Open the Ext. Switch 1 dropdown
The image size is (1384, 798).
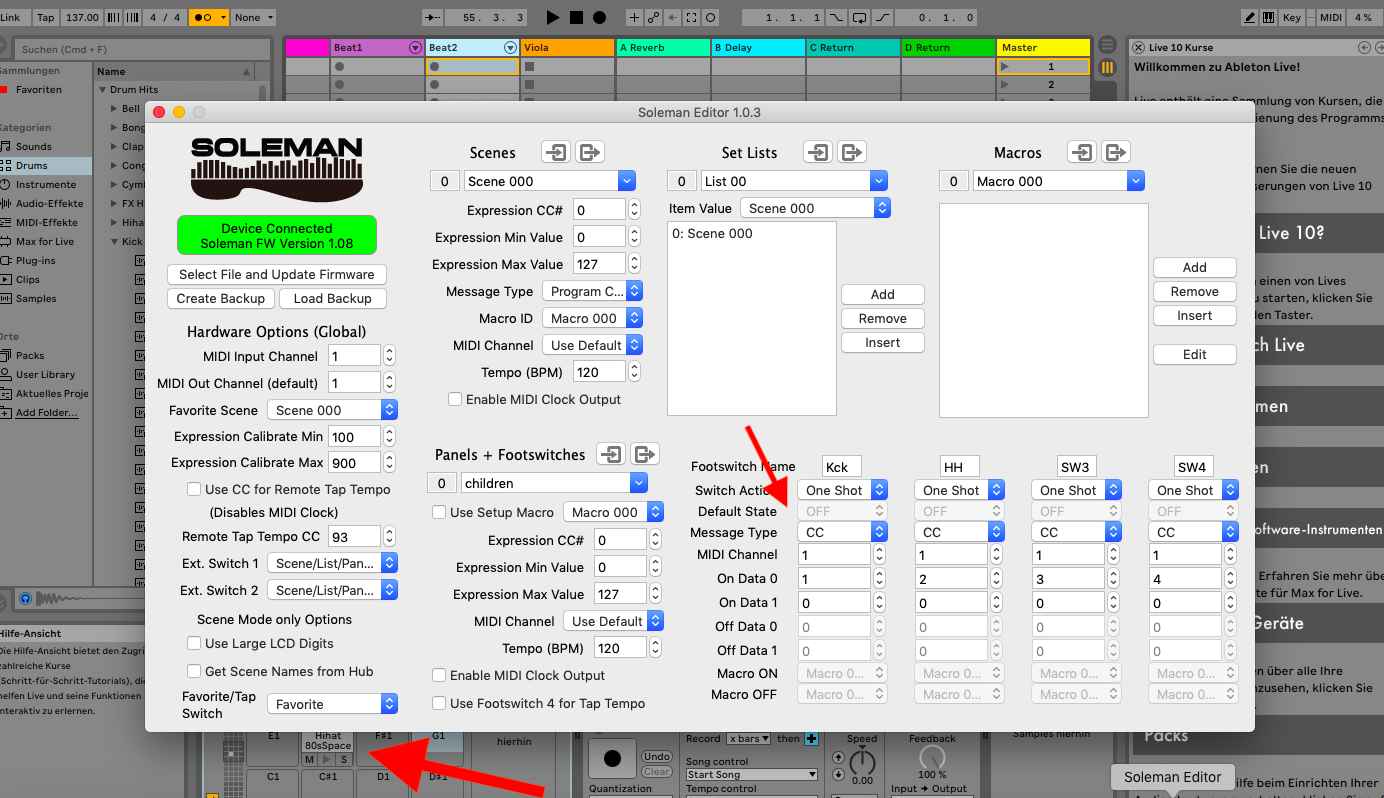coord(332,563)
